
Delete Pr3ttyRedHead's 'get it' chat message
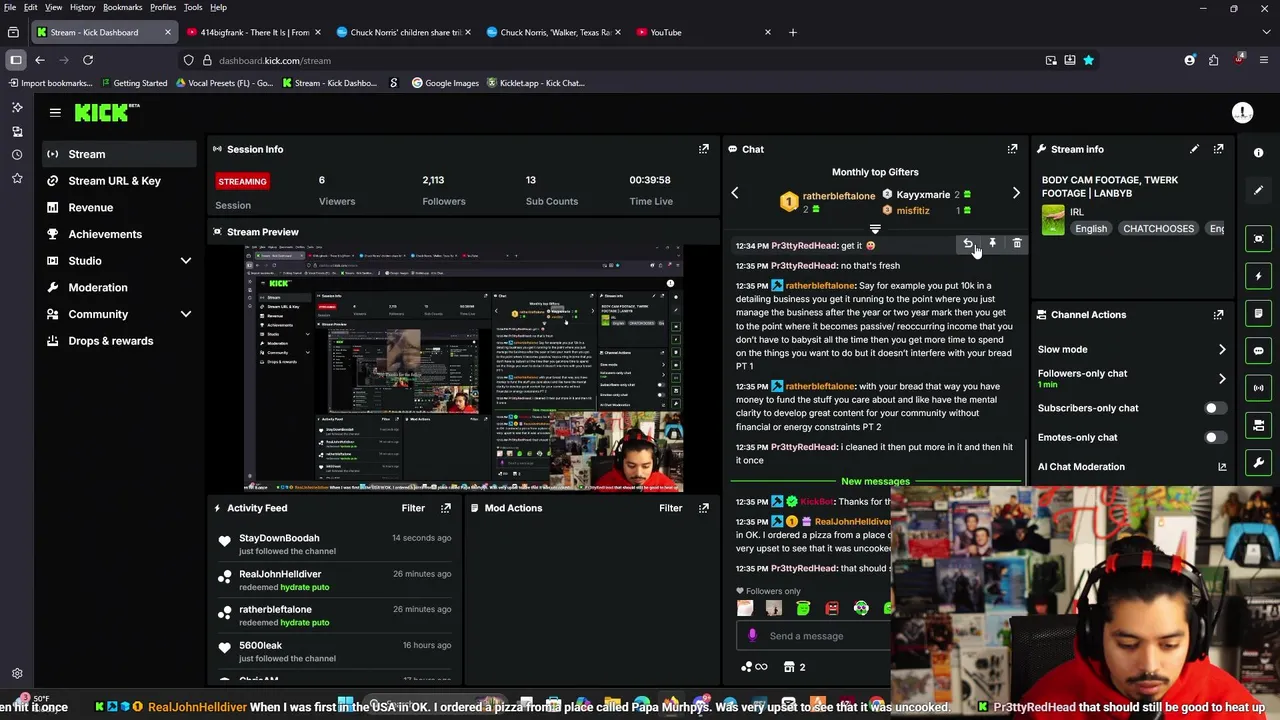1017,243
